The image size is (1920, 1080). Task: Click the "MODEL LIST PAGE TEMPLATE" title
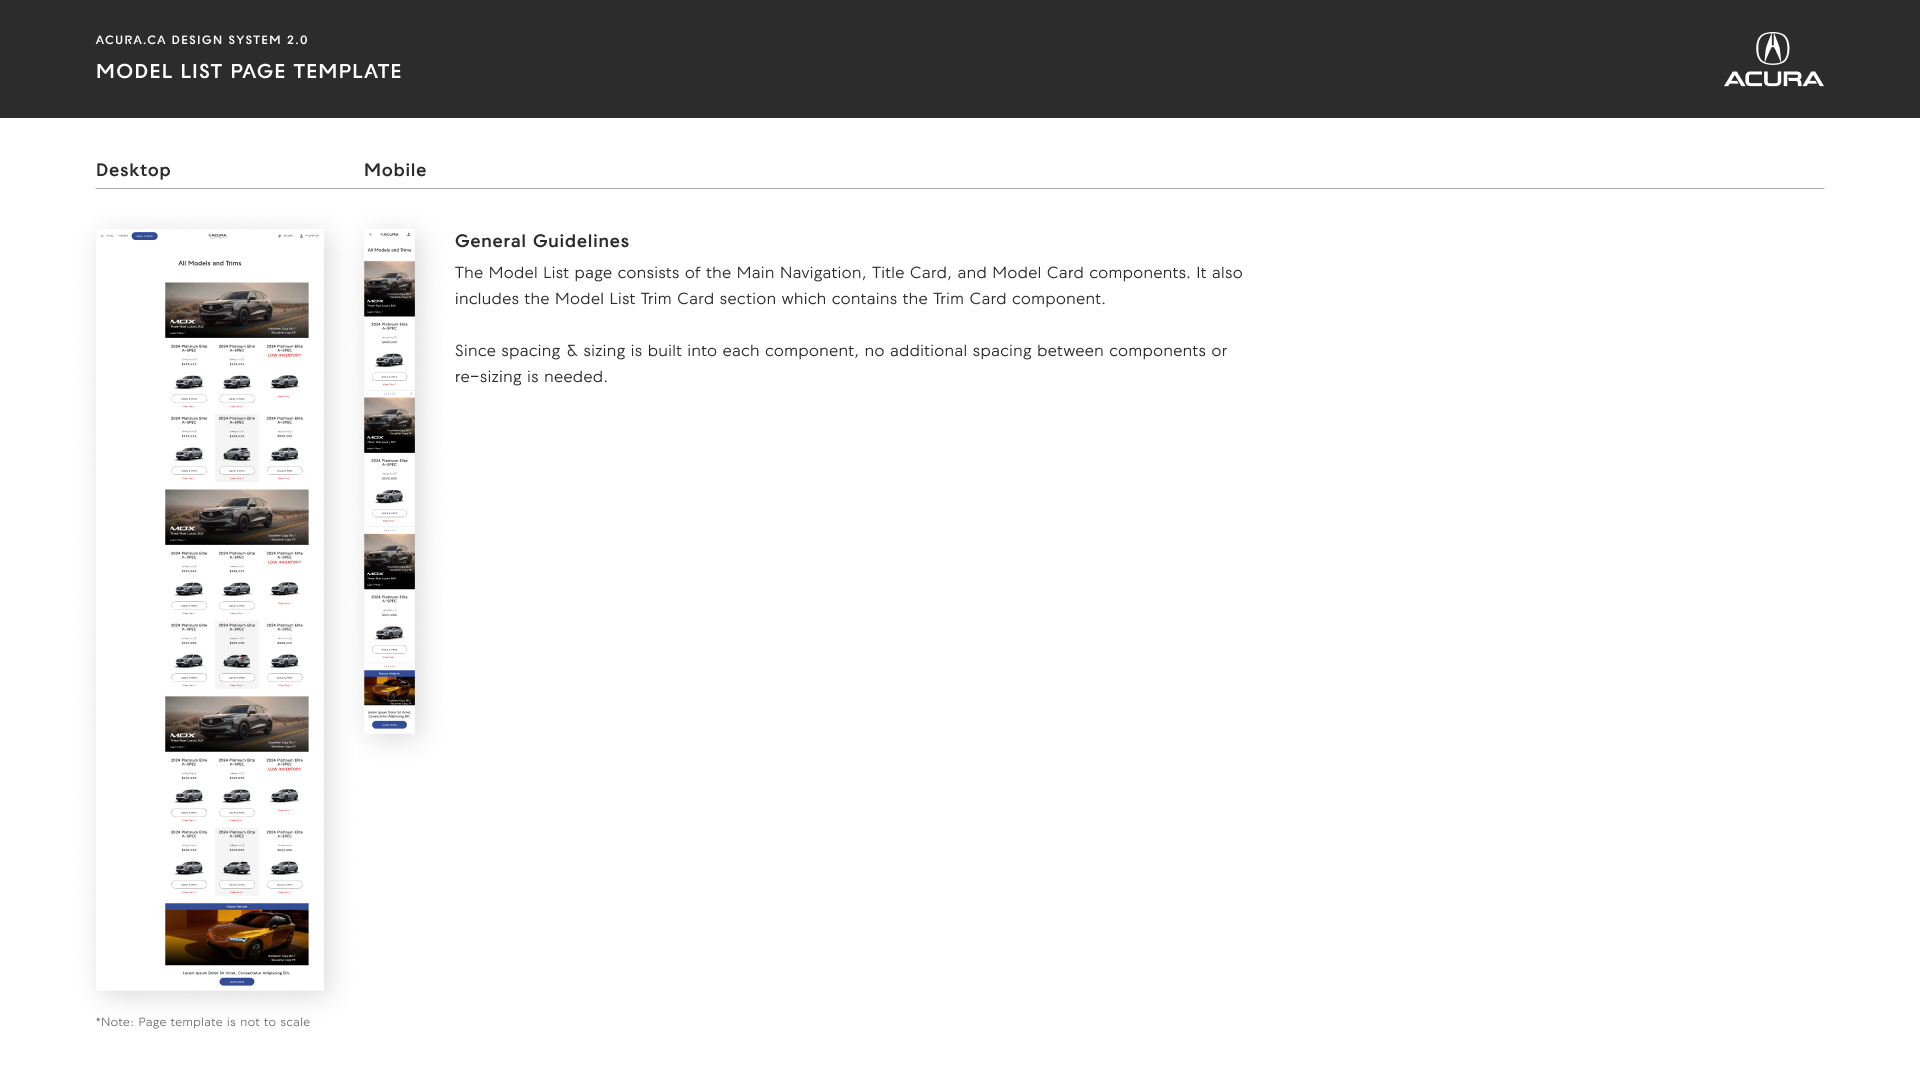click(x=249, y=71)
